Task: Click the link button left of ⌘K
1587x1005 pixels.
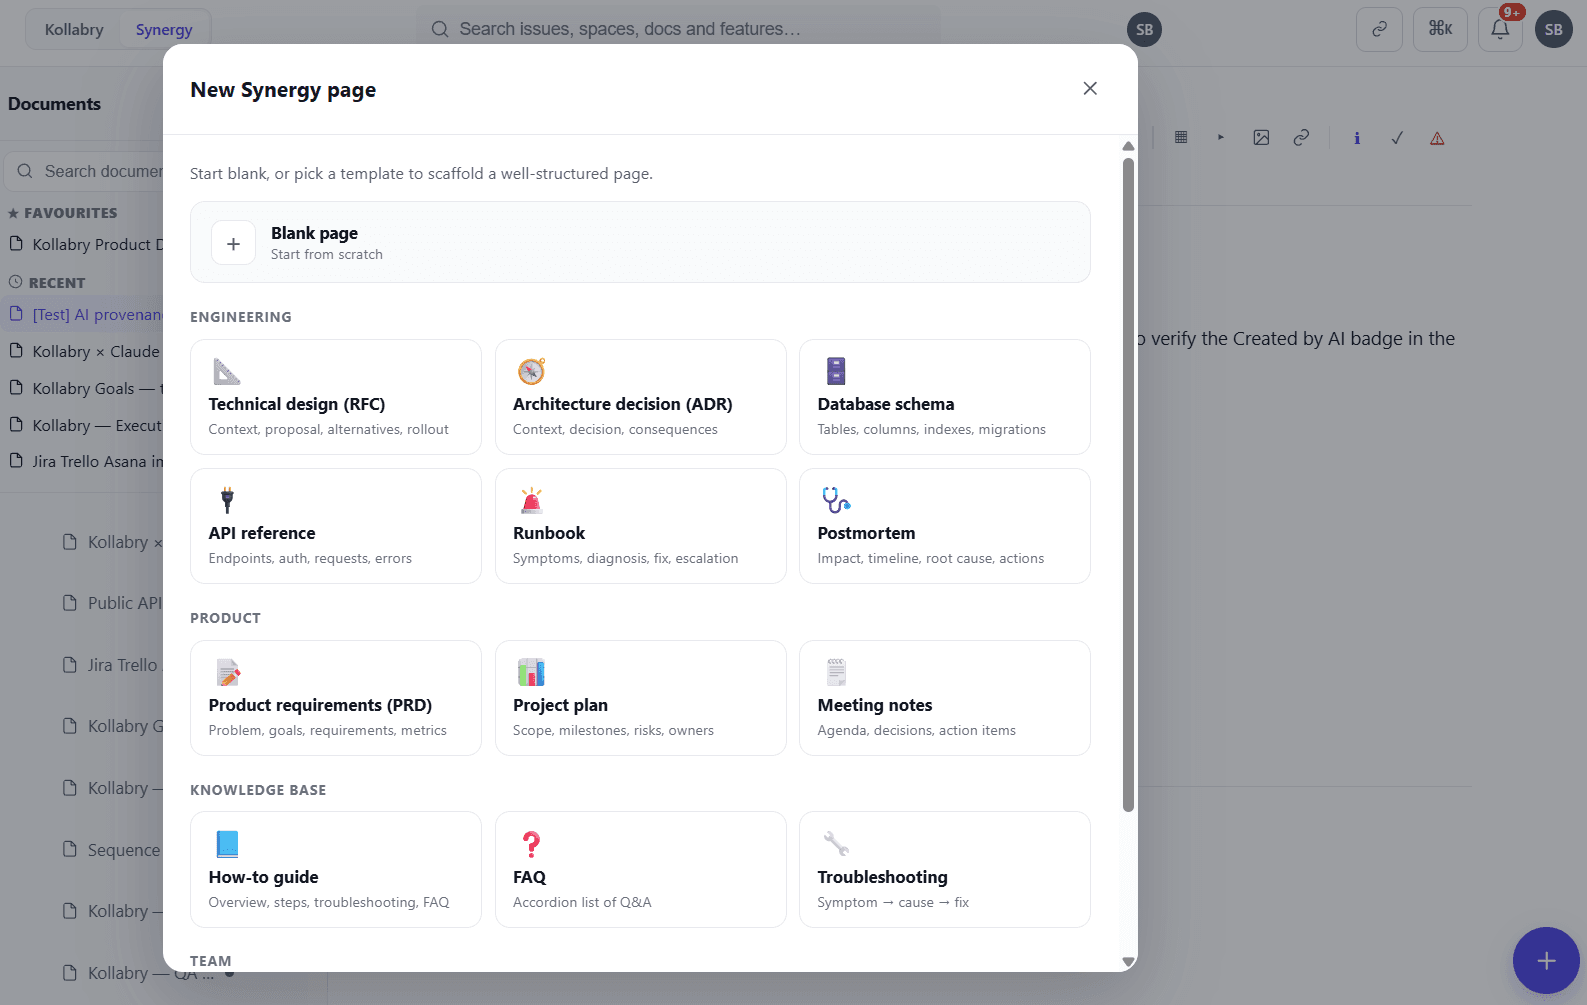Action: pos(1379,30)
